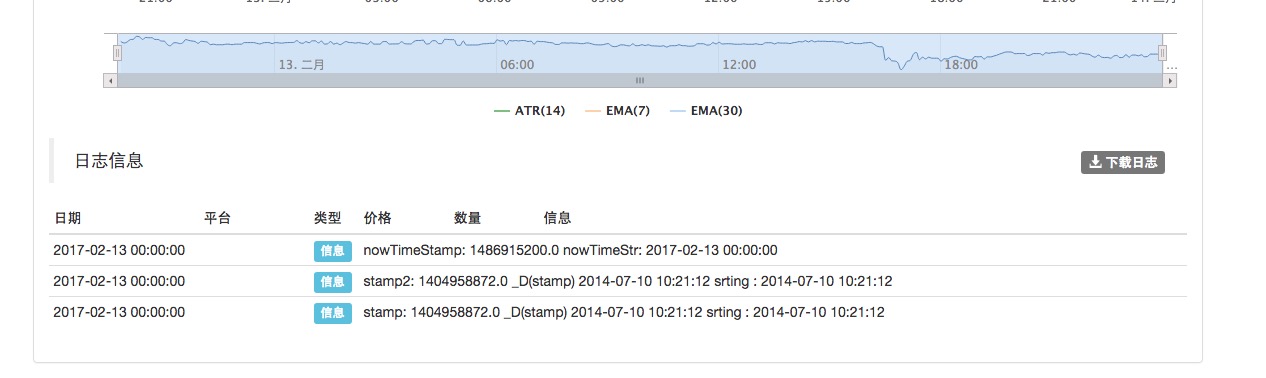
Task: Click the nowTimeStamp log message text
Action: tap(570, 250)
